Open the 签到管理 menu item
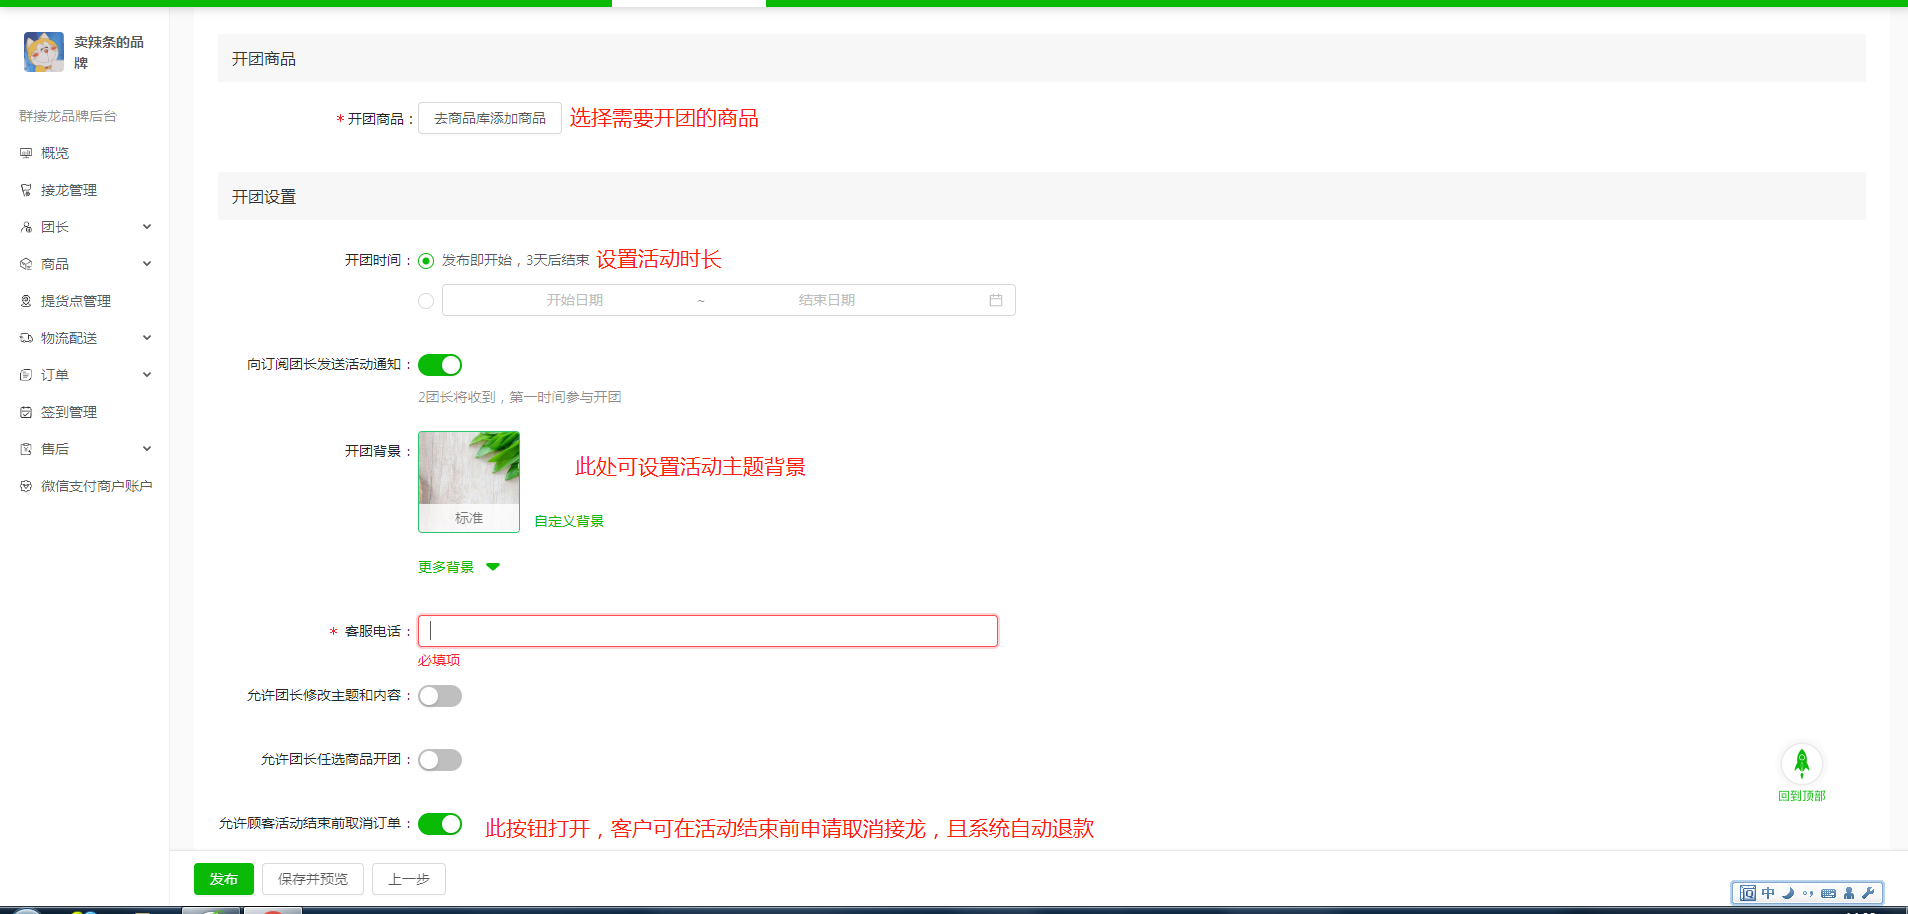This screenshot has height=914, width=1908. [69, 412]
